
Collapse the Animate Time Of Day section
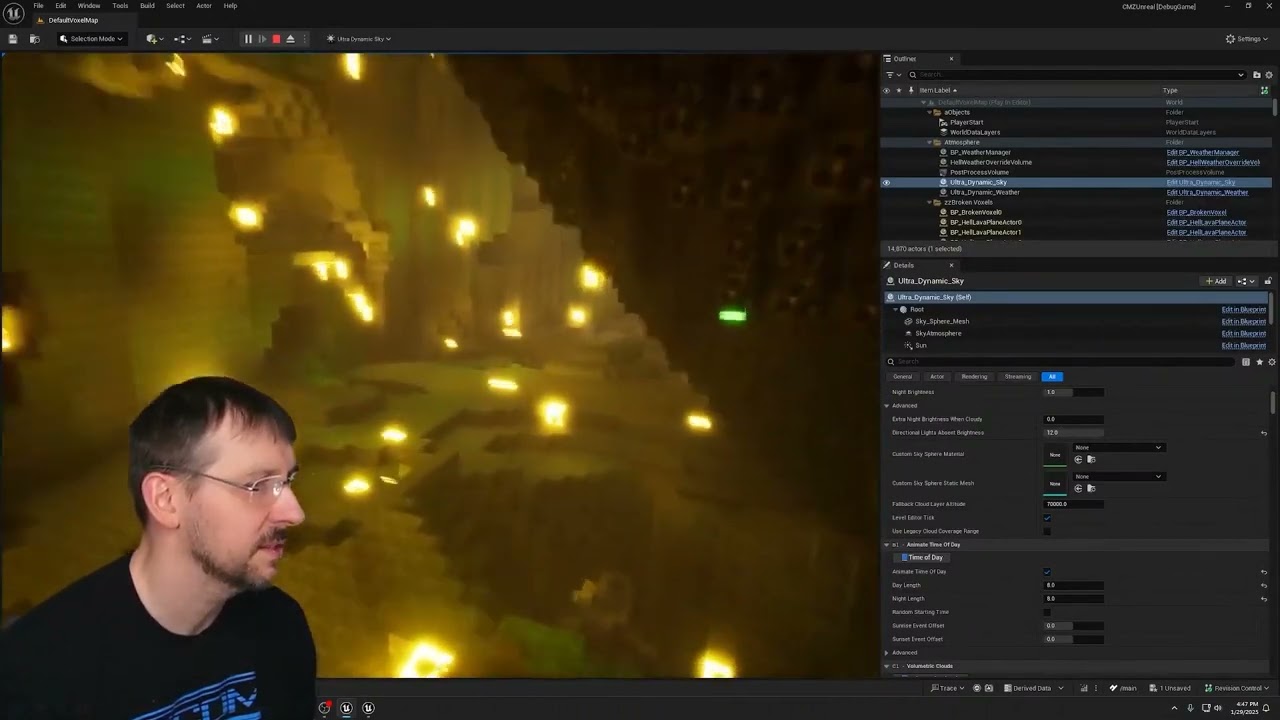886,545
